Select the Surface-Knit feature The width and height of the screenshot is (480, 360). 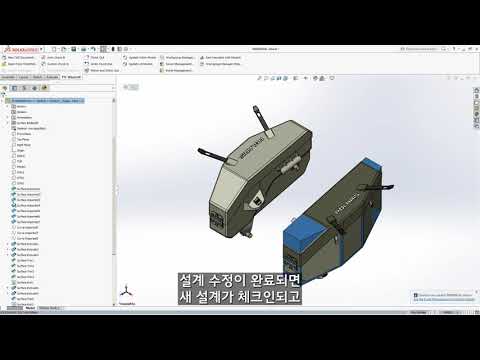click(x=23, y=282)
